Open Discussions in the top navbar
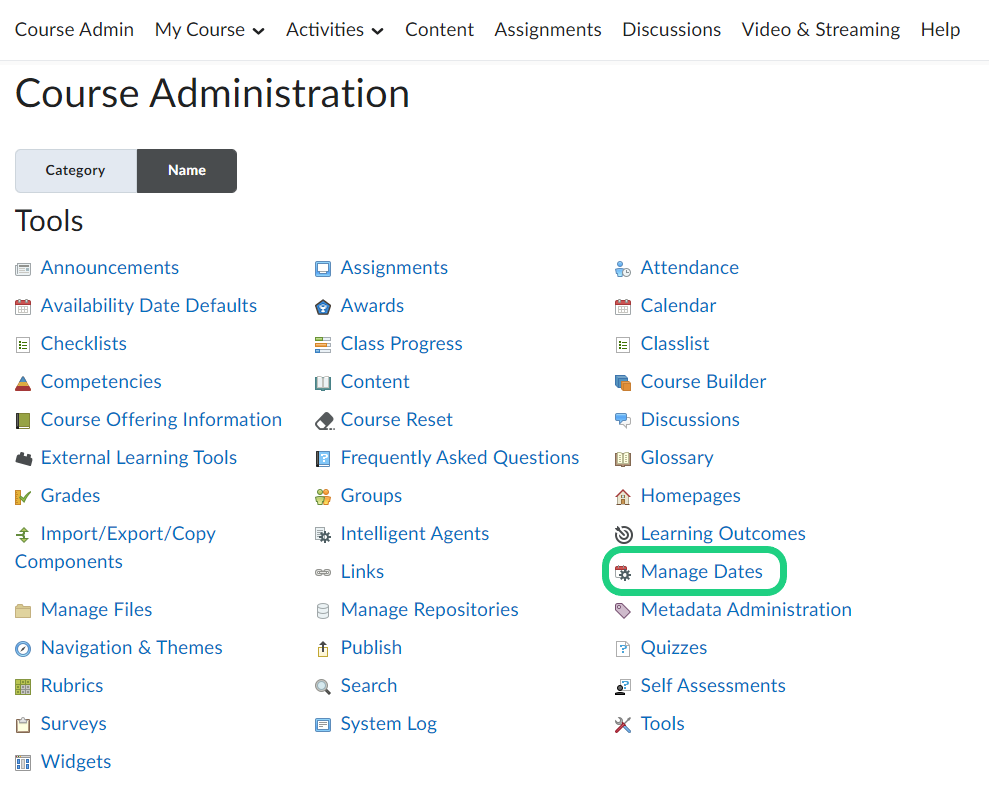Image resolution: width=989 pixels, height=801 pixels. point(671,30)
